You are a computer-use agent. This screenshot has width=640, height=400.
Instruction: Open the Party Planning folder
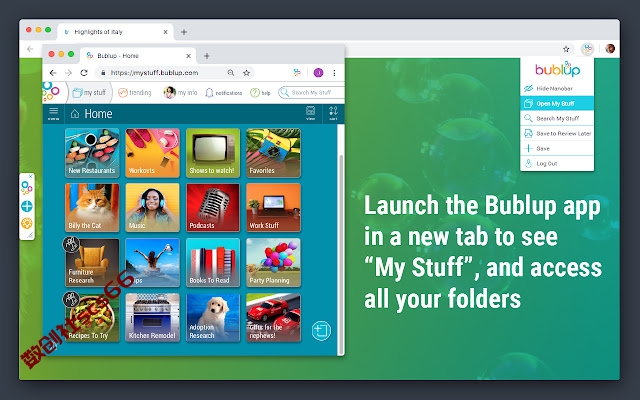coord(273,263)
